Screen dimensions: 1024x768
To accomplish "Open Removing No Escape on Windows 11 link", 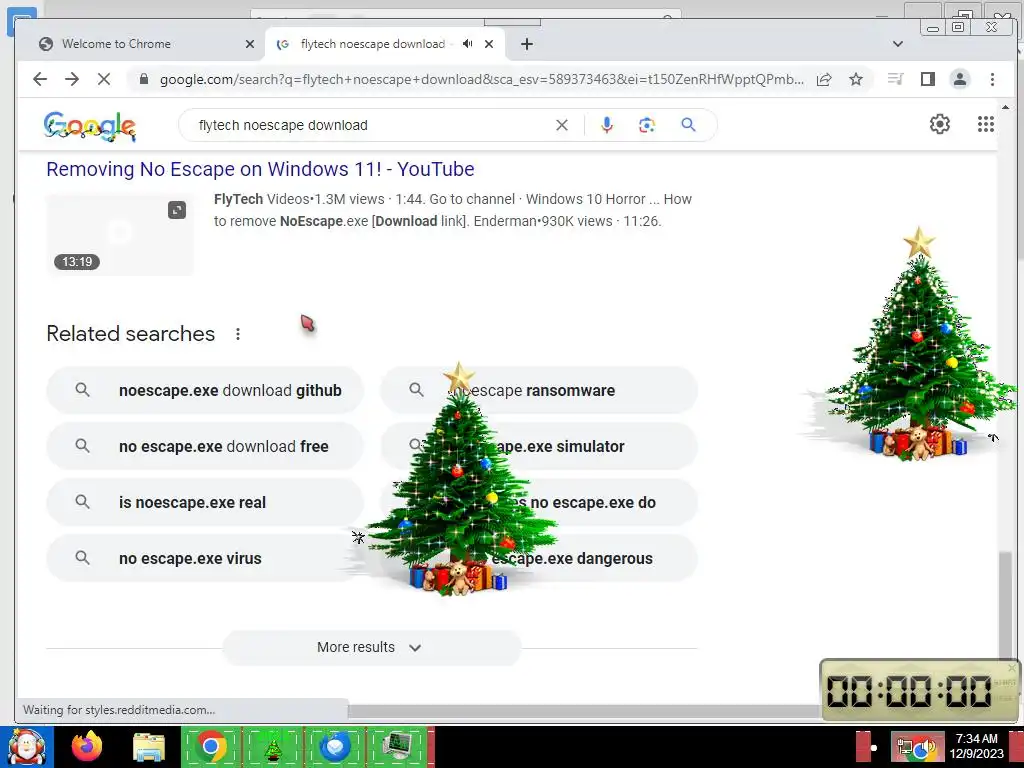I will pyautogui.click(x=260, y=169).
